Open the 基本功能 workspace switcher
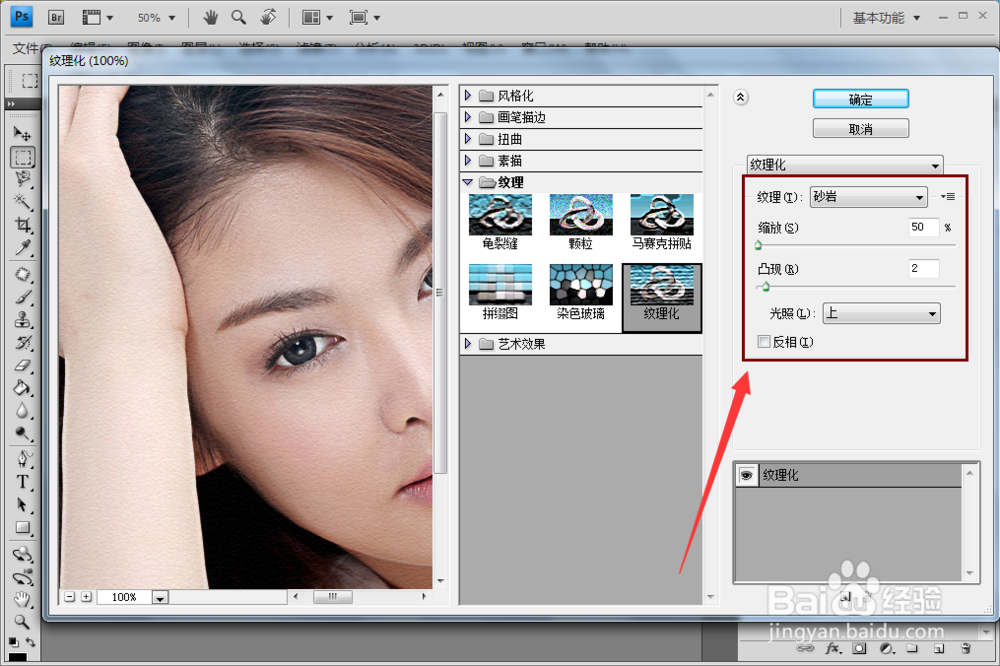1000x666 pixels. pos(886,18)
